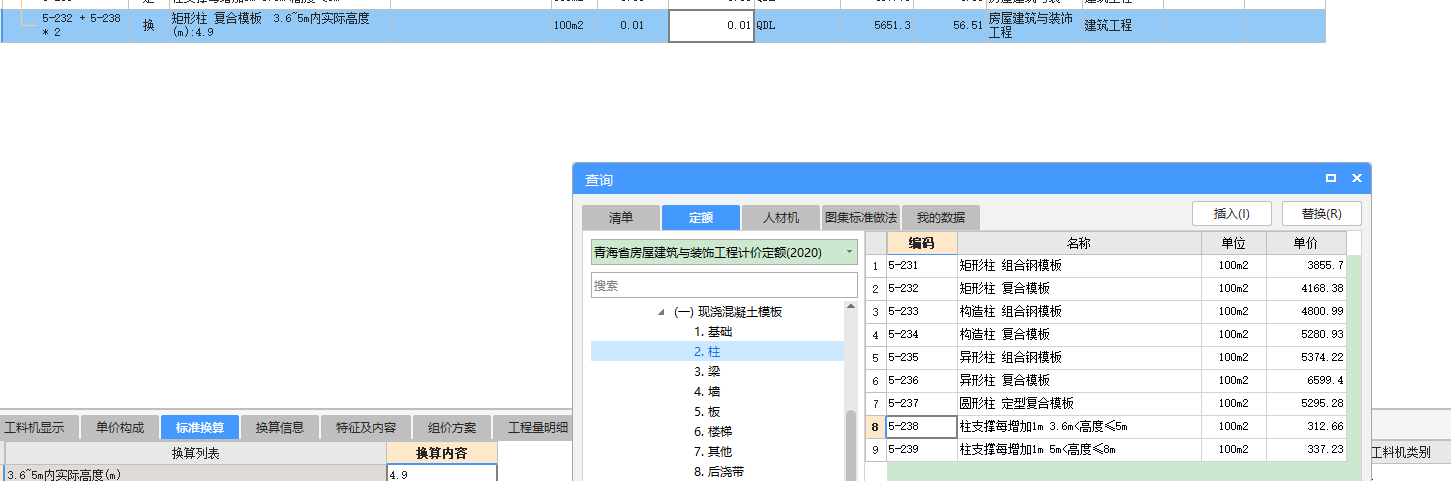Viewport: 1451px width, 481px height.
Task: Select row 5-233 构造柱 组合钢模板
Action: coord(1105,312)
